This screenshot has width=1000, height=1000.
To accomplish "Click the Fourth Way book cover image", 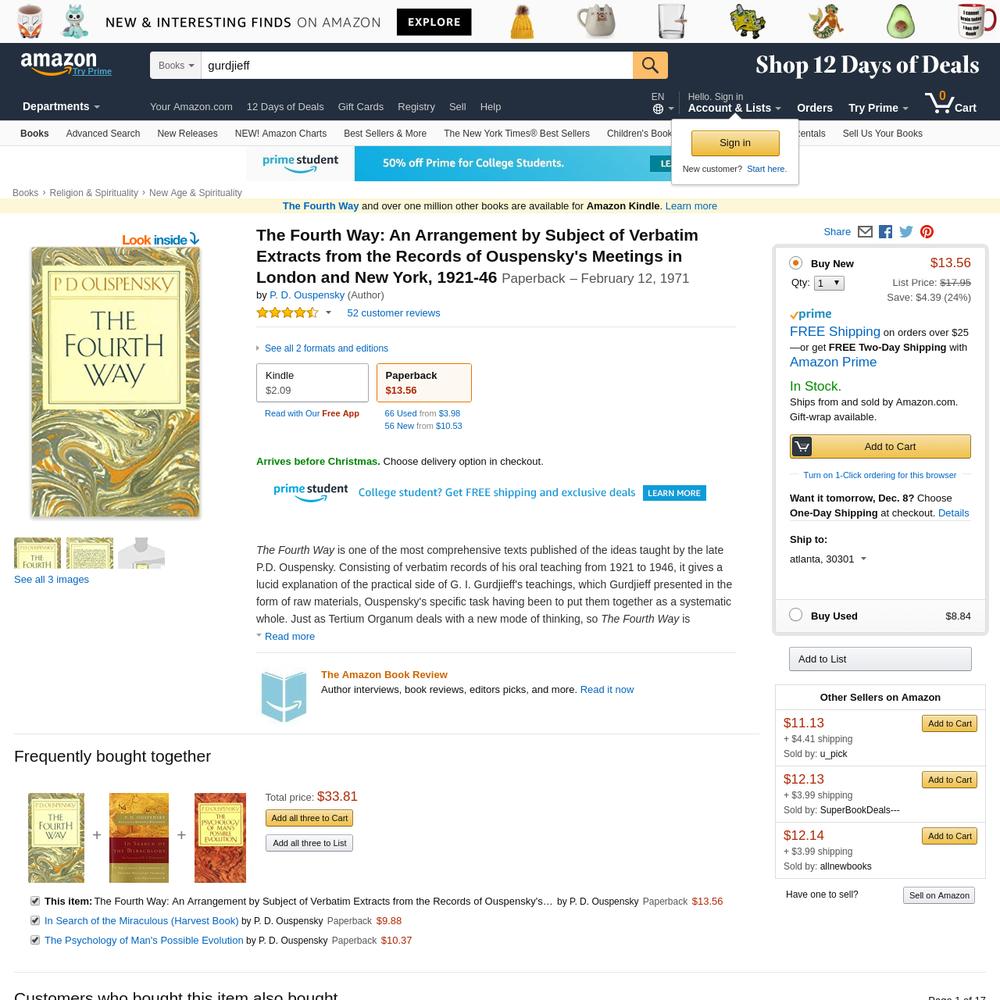I will click(115, 381).
